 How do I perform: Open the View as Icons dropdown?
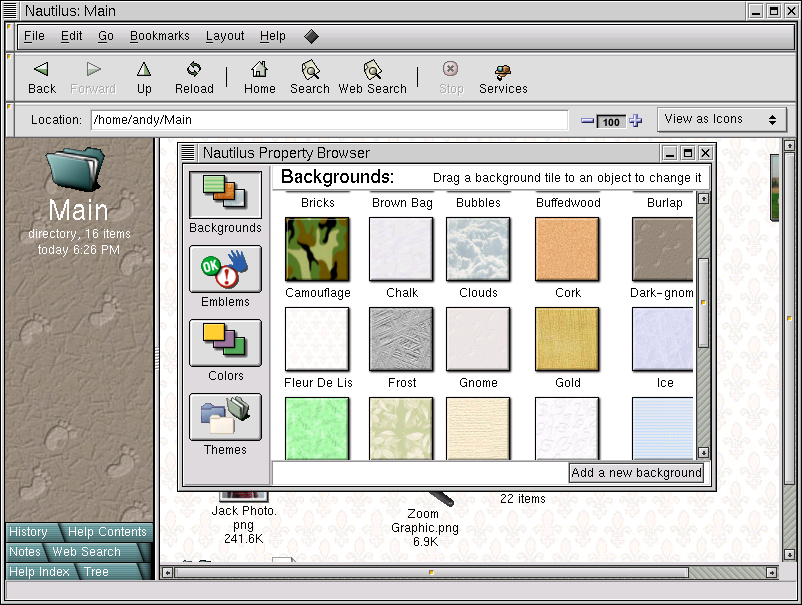pyautogui.click(x=722, y=120)
